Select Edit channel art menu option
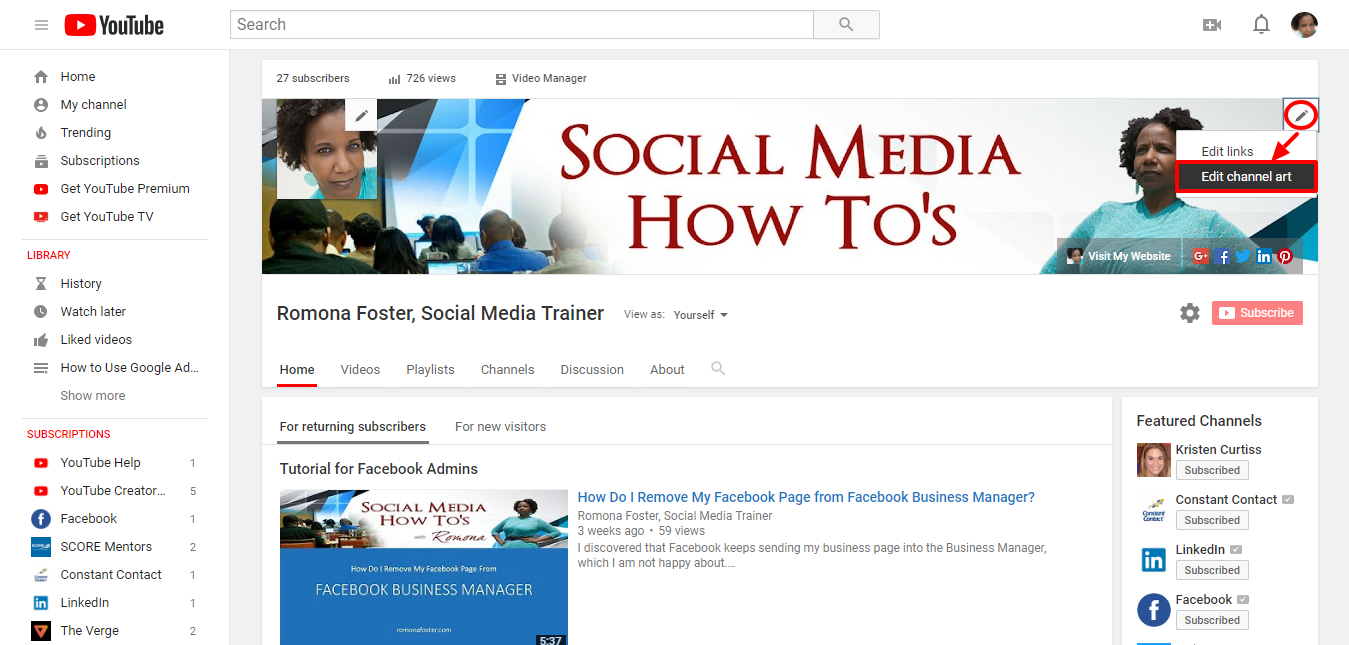 pyautogui.click(x=1246, y=177)
